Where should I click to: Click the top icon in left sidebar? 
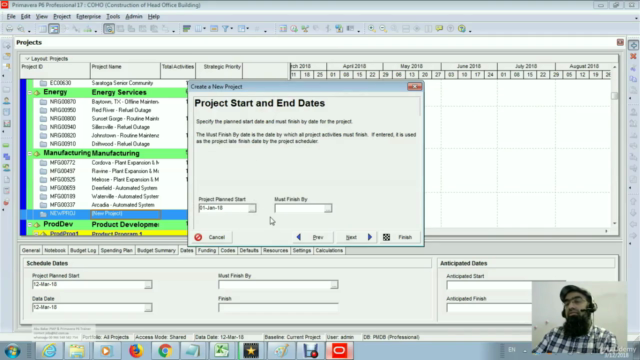(7, 45)
